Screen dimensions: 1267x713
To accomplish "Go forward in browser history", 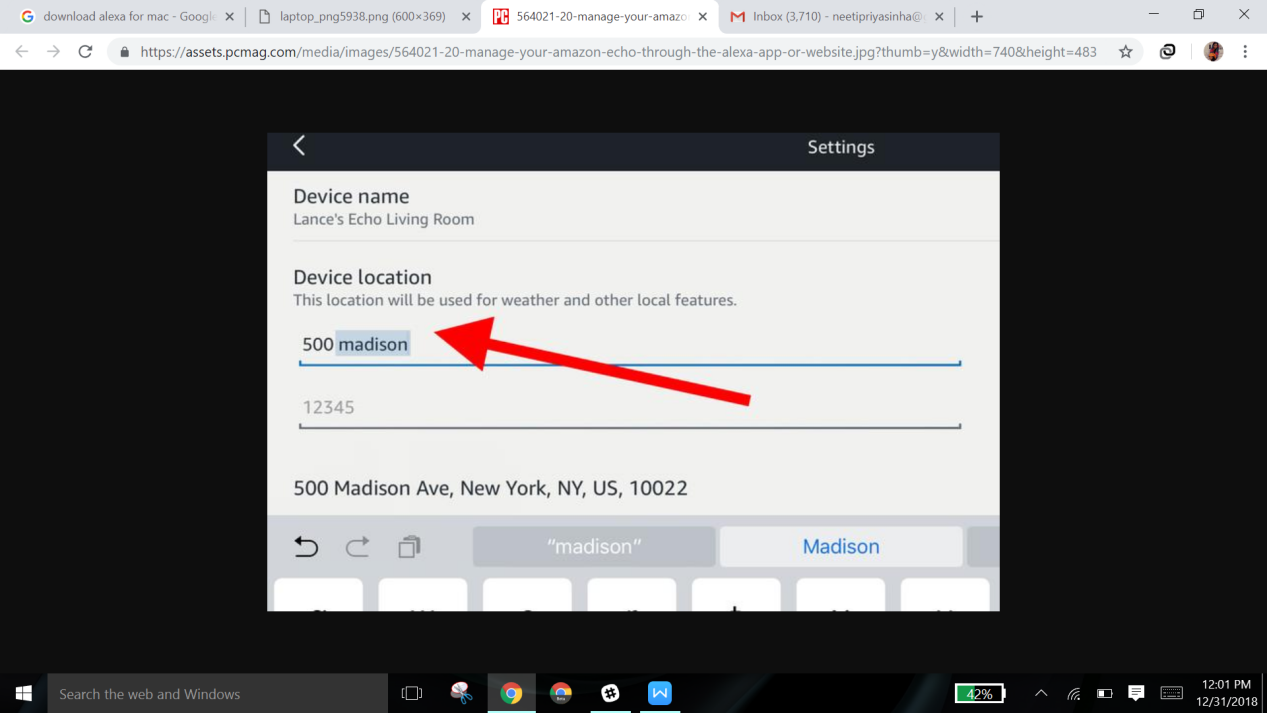I will click(53, 52).
